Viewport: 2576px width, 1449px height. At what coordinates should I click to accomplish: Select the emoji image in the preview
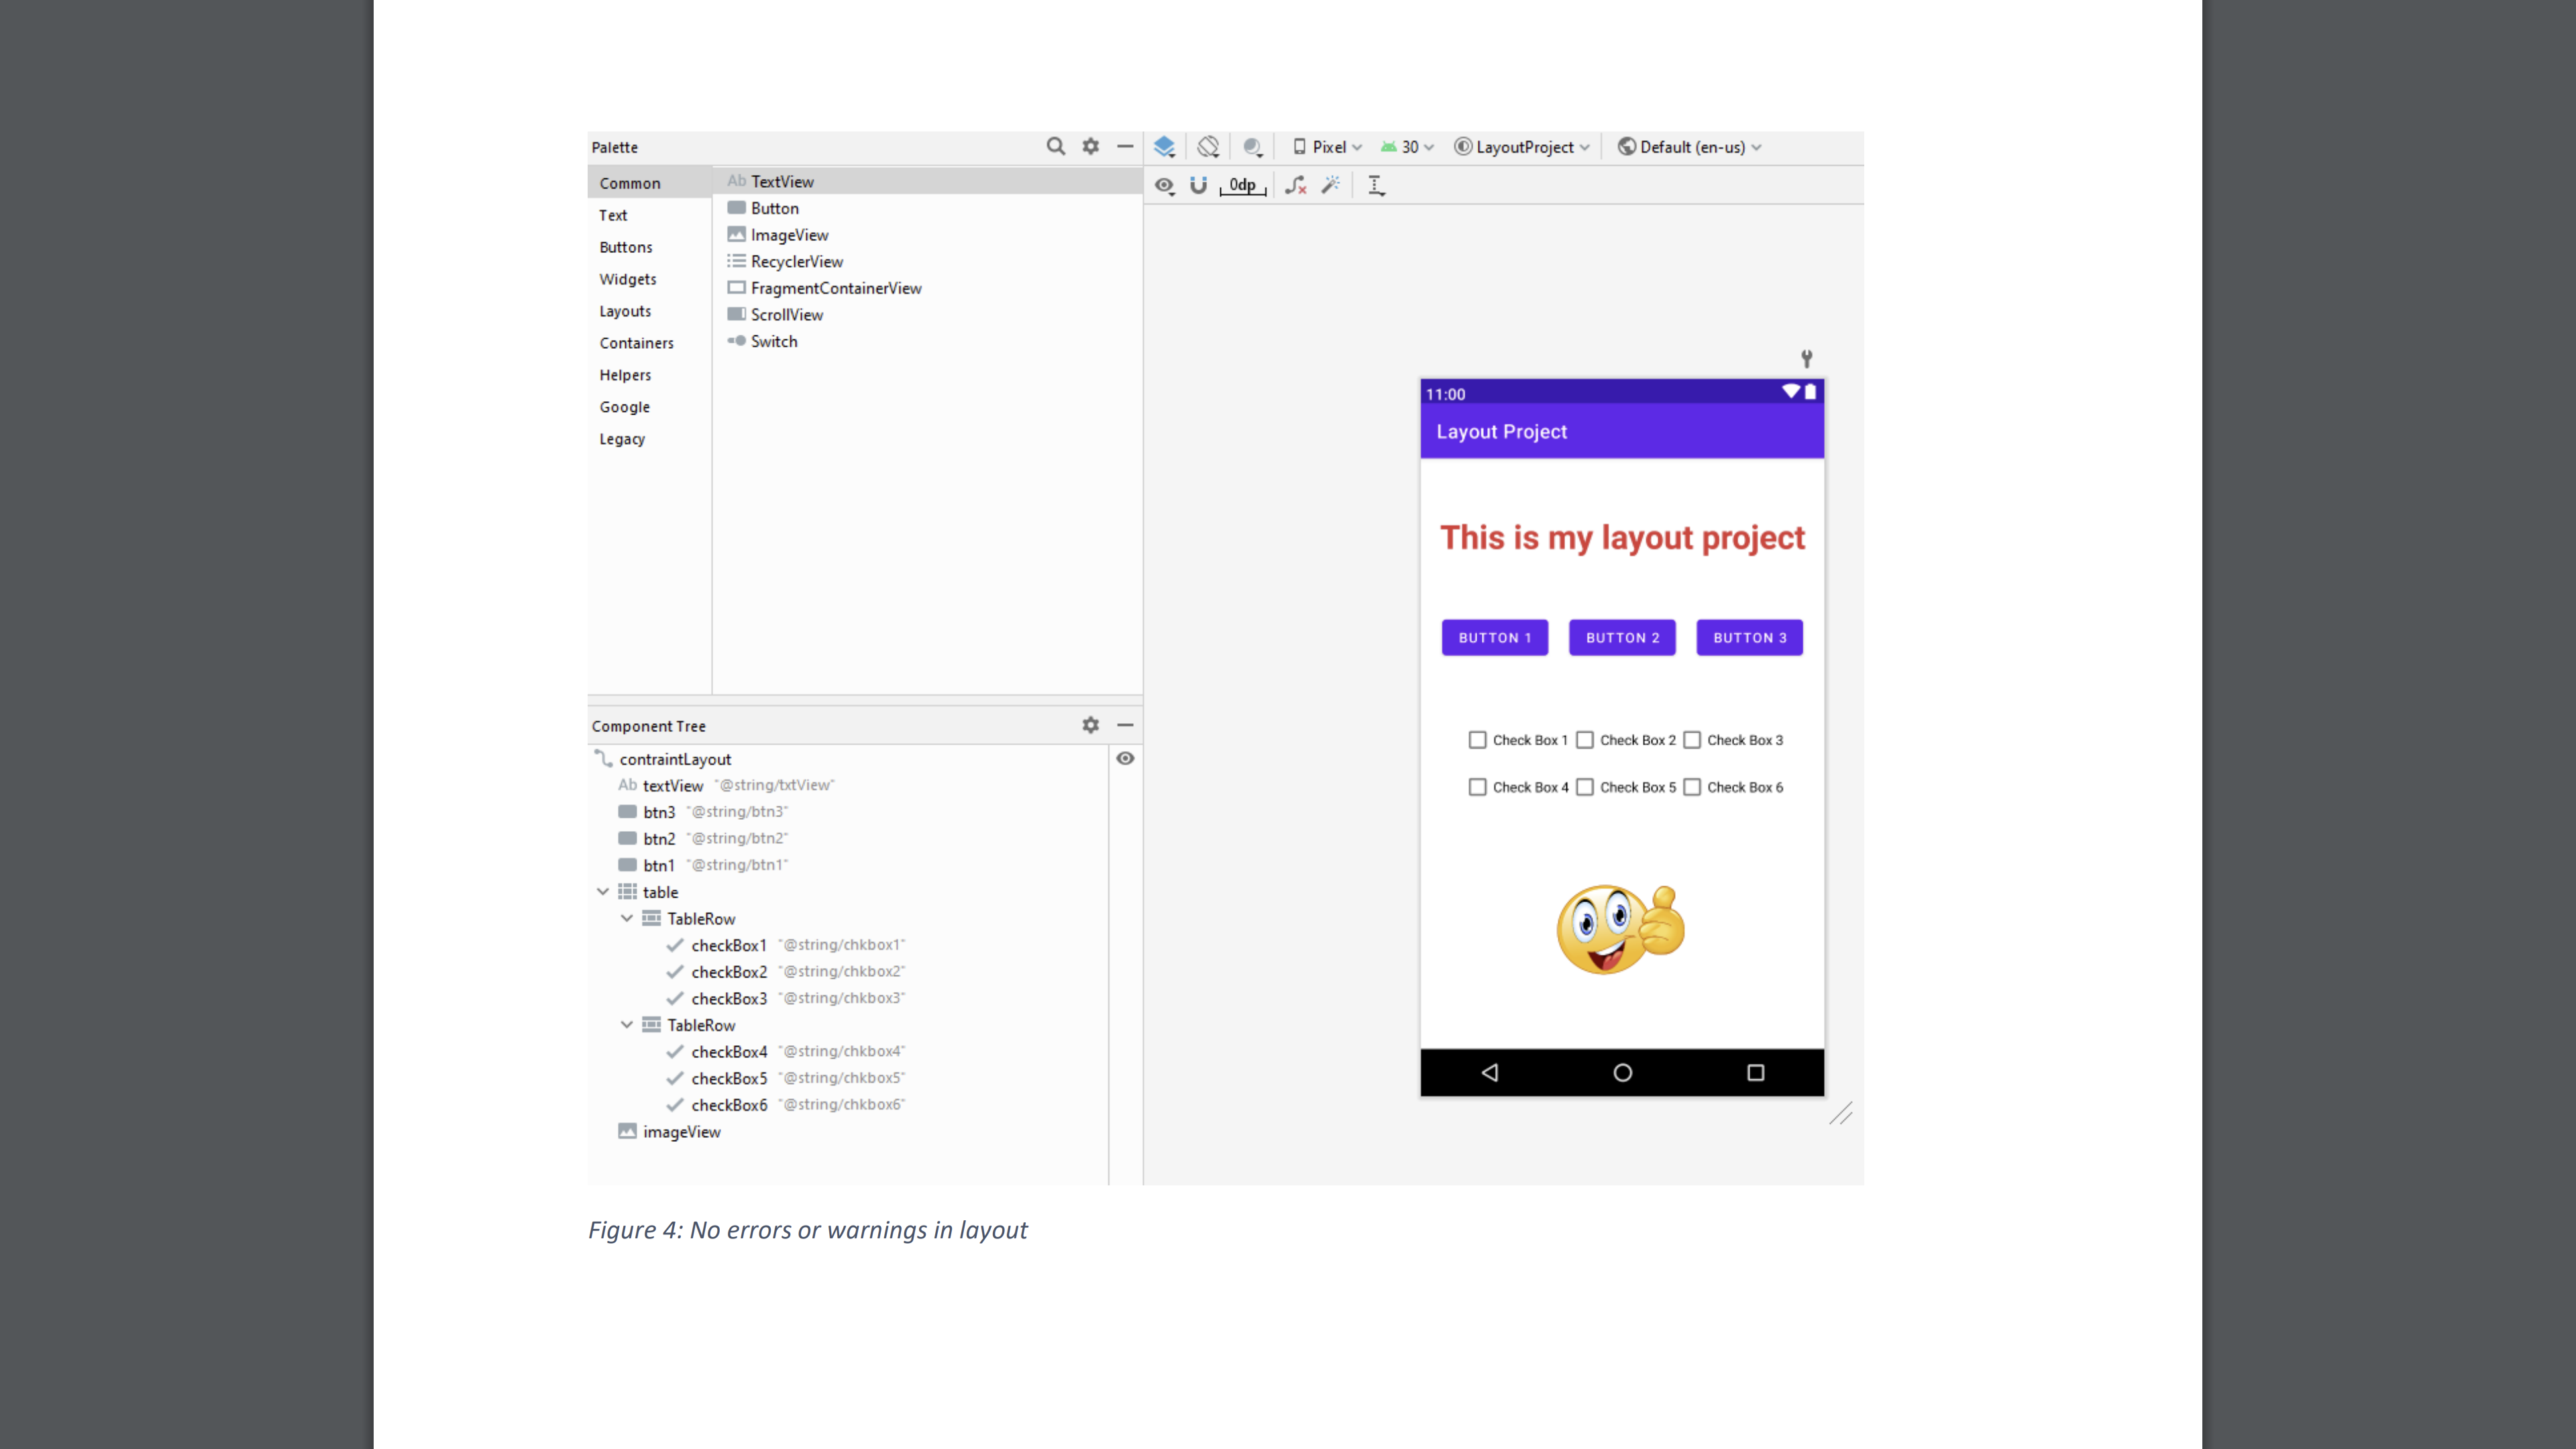(1620, 929)
